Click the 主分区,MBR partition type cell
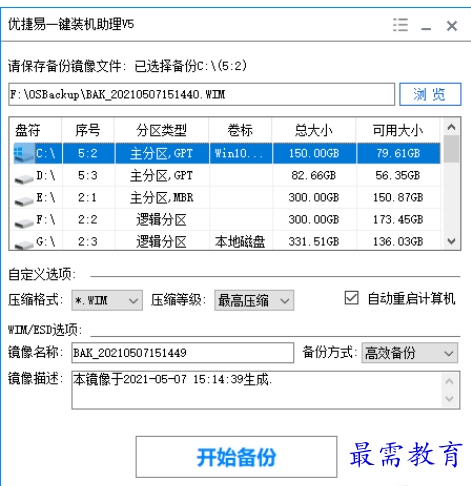Viewport: 471px width, 486px height. (x=162, y=197)
